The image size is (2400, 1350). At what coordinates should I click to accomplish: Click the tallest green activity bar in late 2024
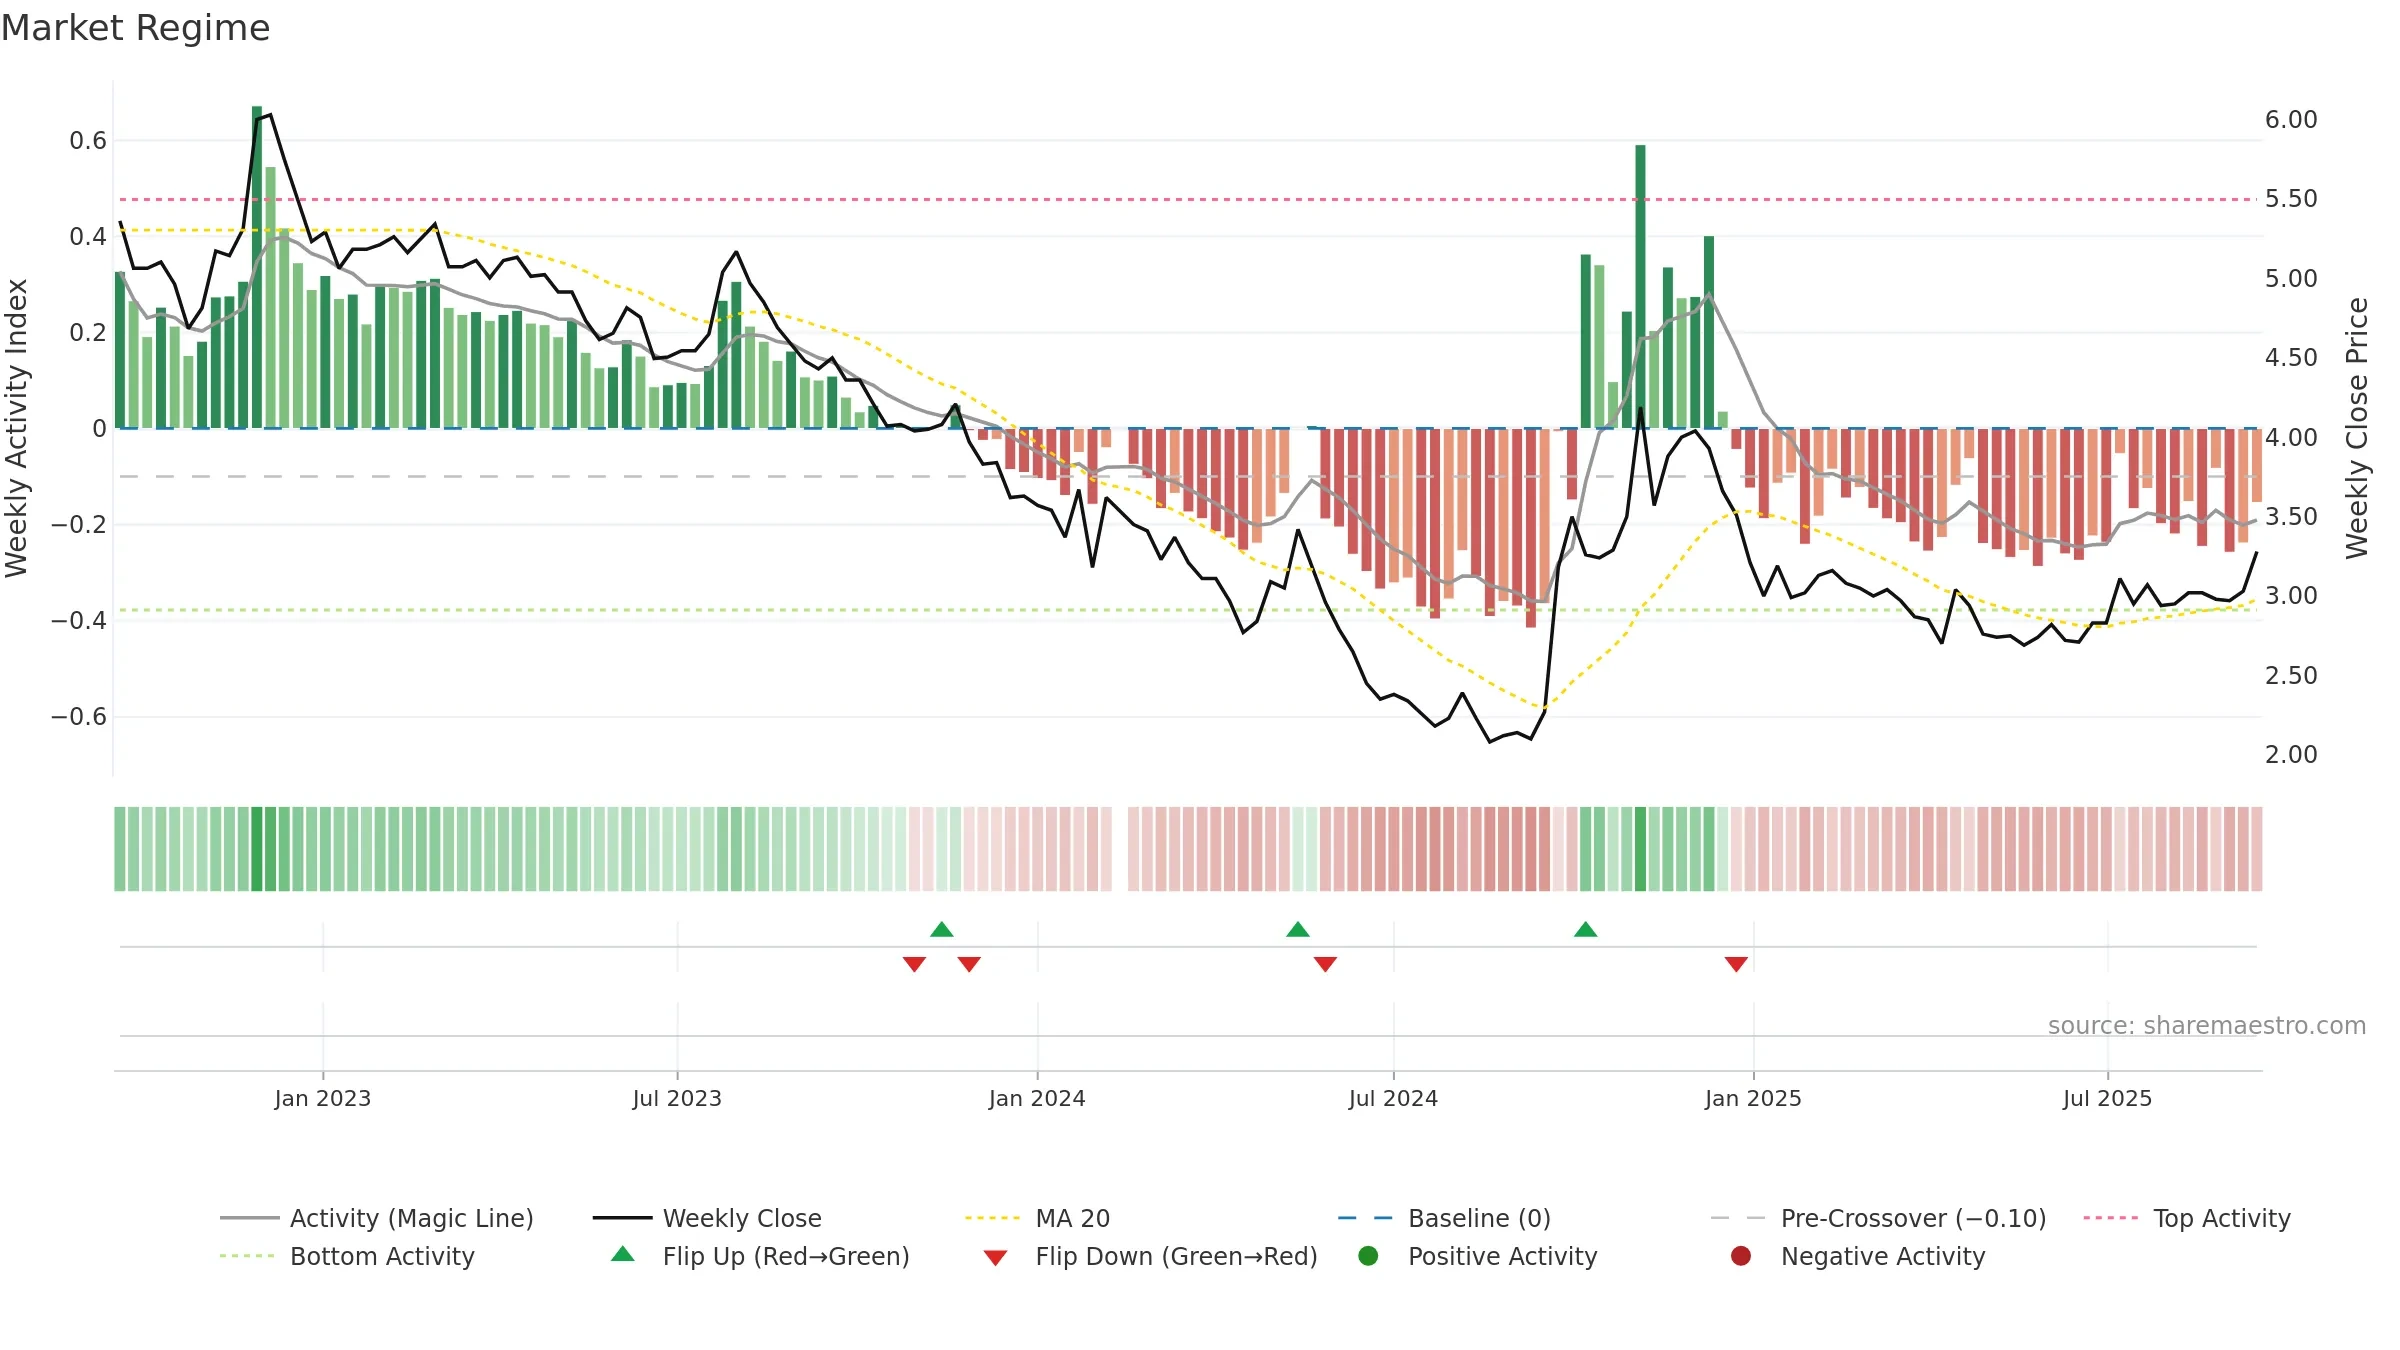pos(1640,287)
